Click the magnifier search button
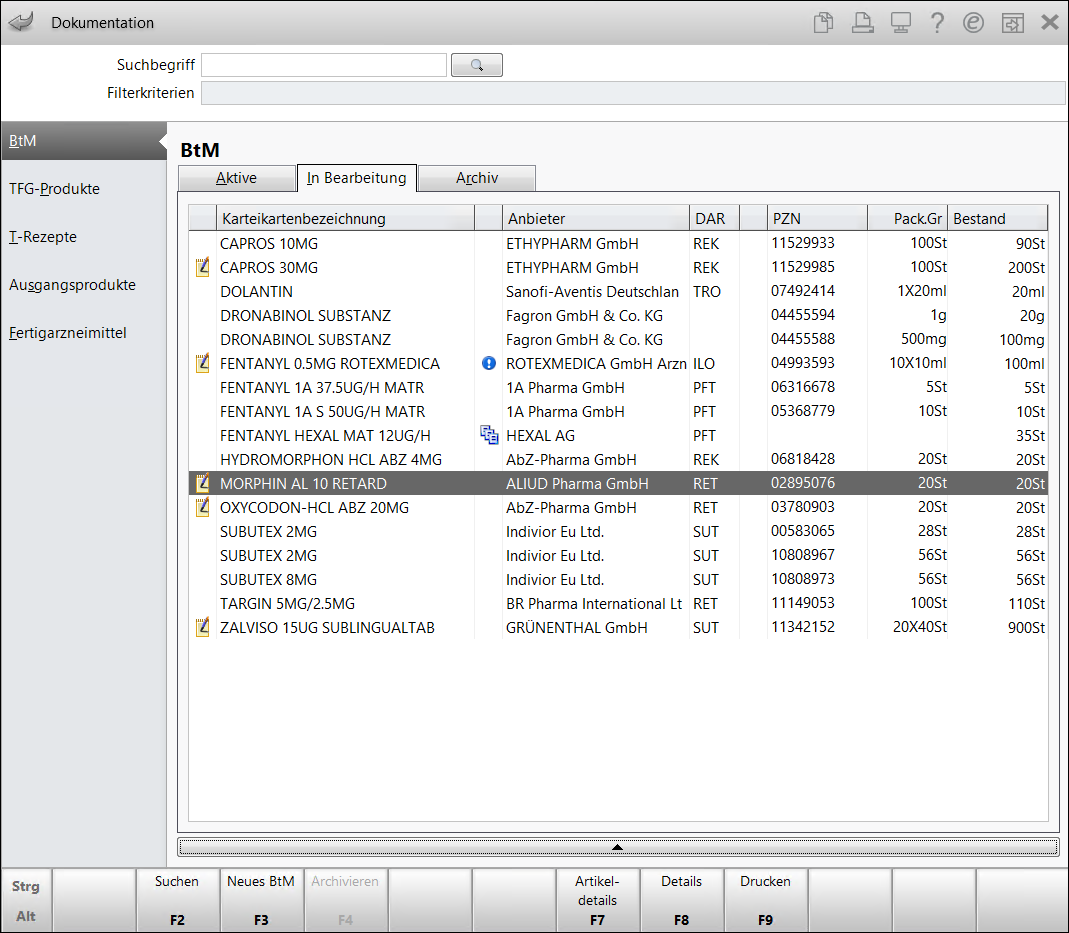The height and width of the screenshot is (933, 1069). [477, 65]
